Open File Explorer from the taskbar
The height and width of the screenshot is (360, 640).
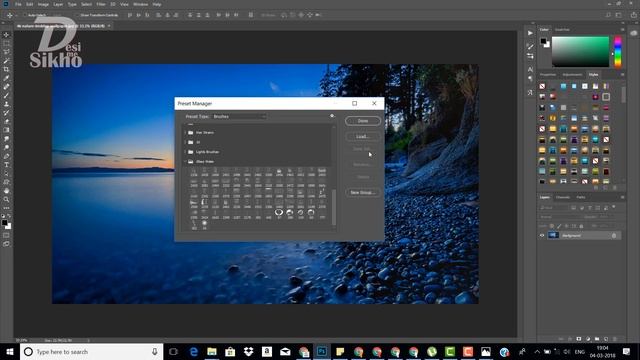point(212,352)
